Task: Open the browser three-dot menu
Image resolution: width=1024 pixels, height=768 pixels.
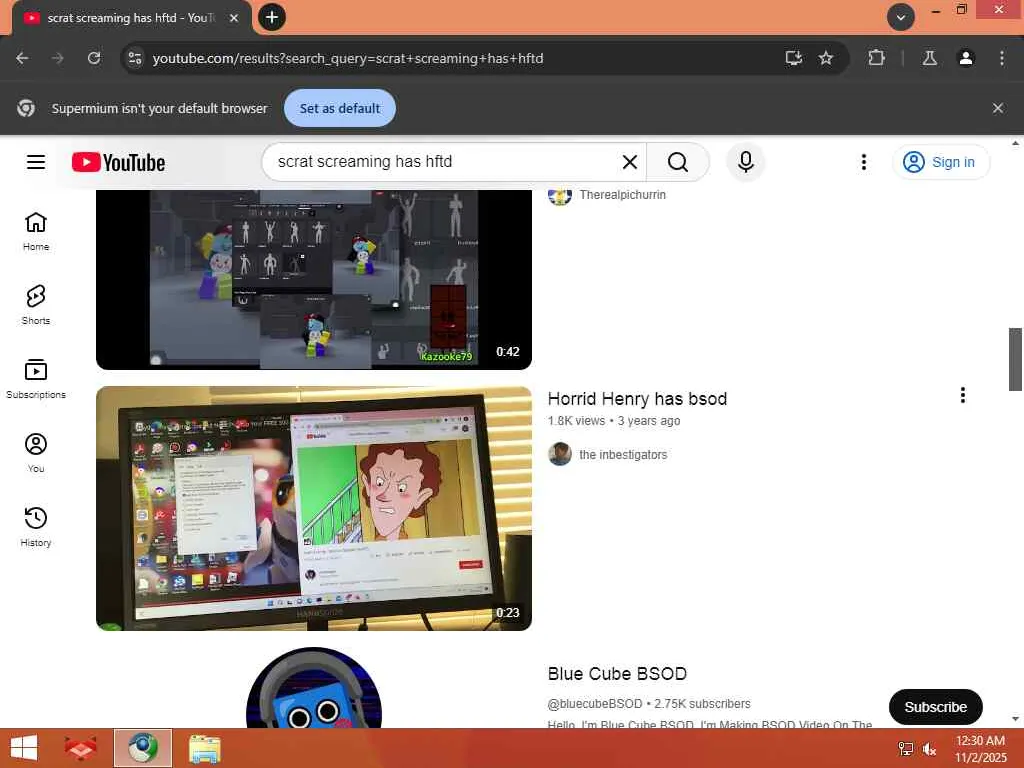Action: [x=1002, y=58]
